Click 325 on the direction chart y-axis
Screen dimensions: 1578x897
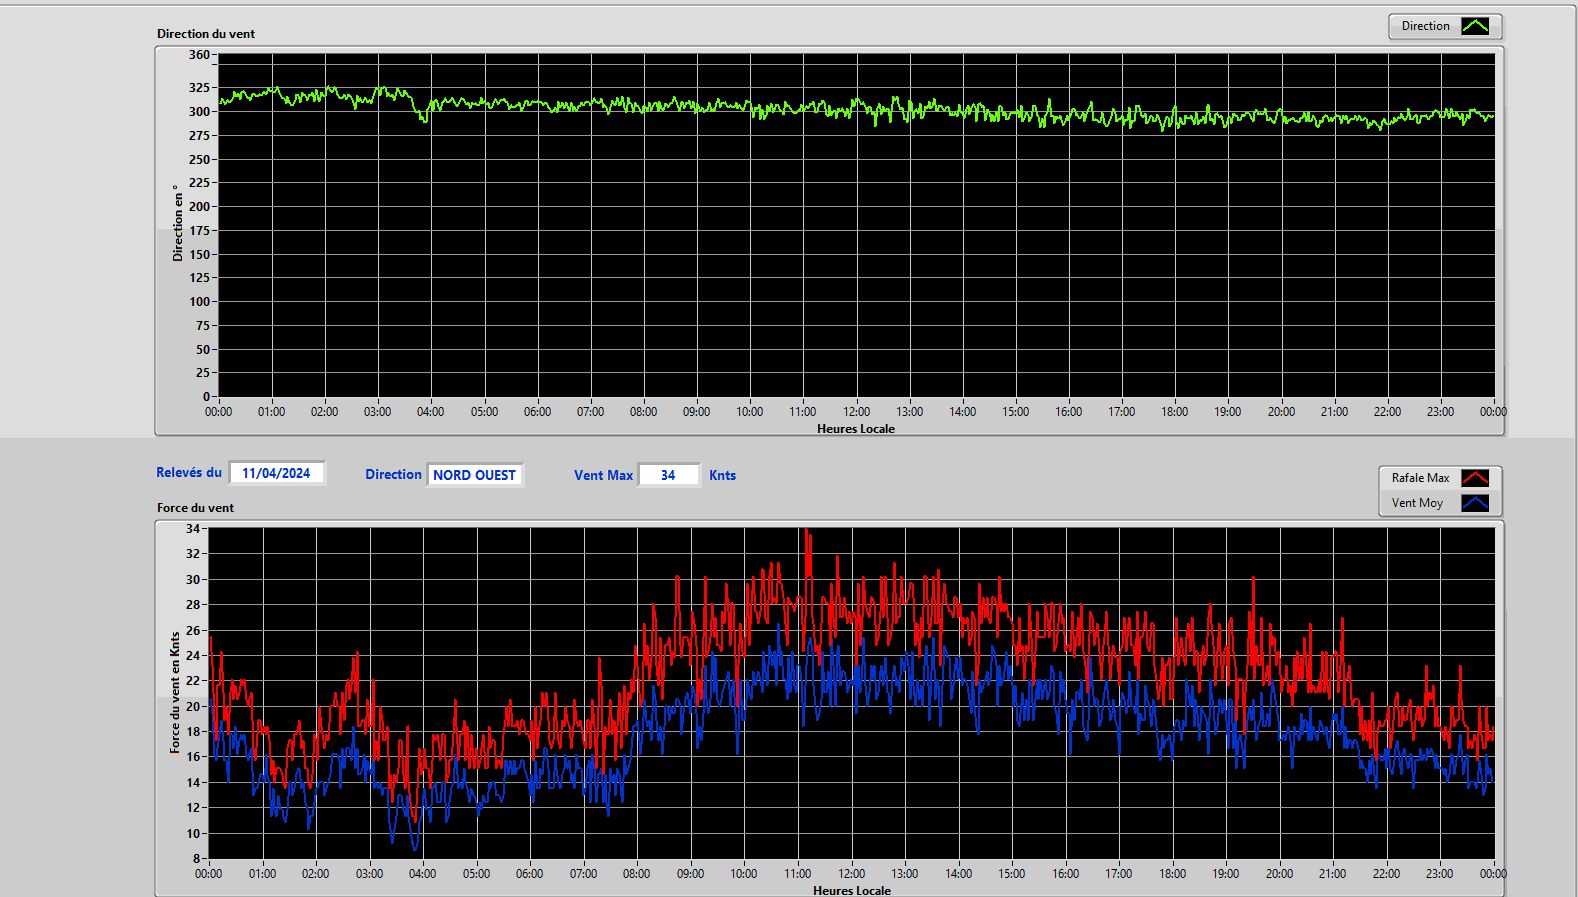click(199, 88)
